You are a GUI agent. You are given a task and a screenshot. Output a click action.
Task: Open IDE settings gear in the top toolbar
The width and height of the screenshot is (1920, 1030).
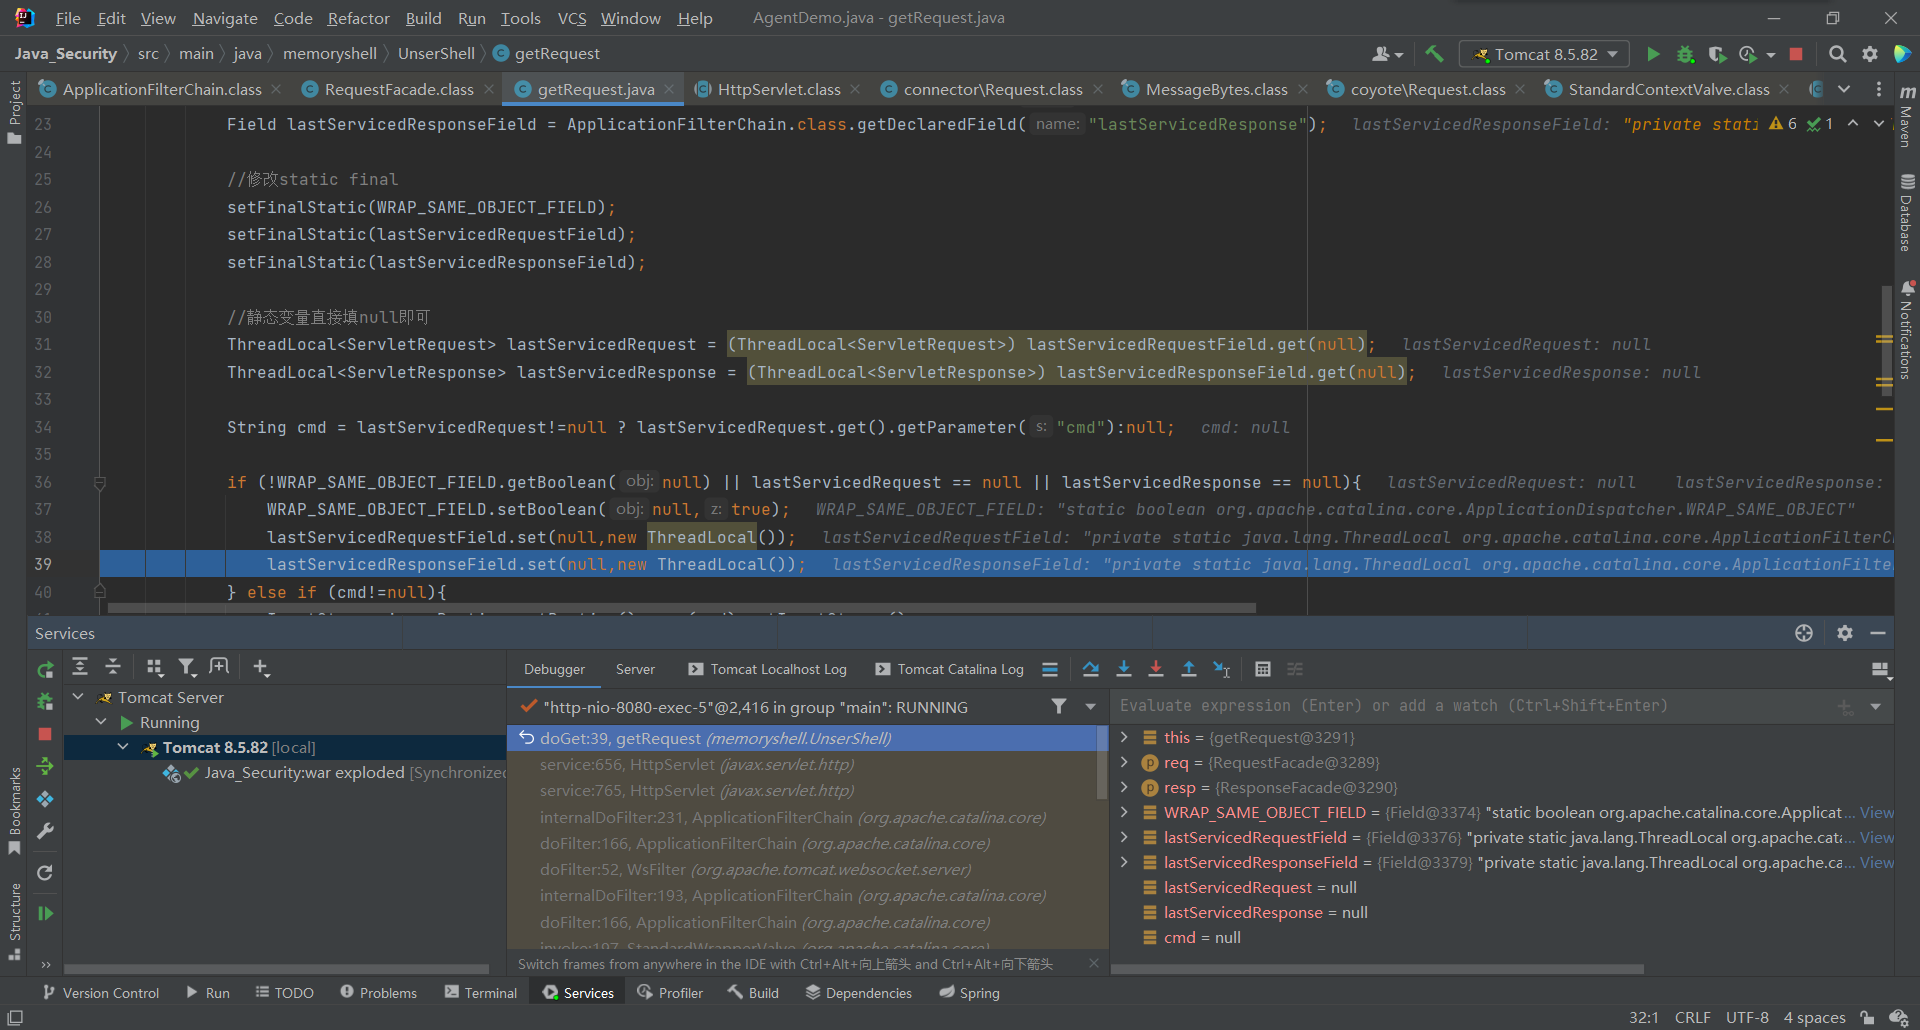(1869, 54)
